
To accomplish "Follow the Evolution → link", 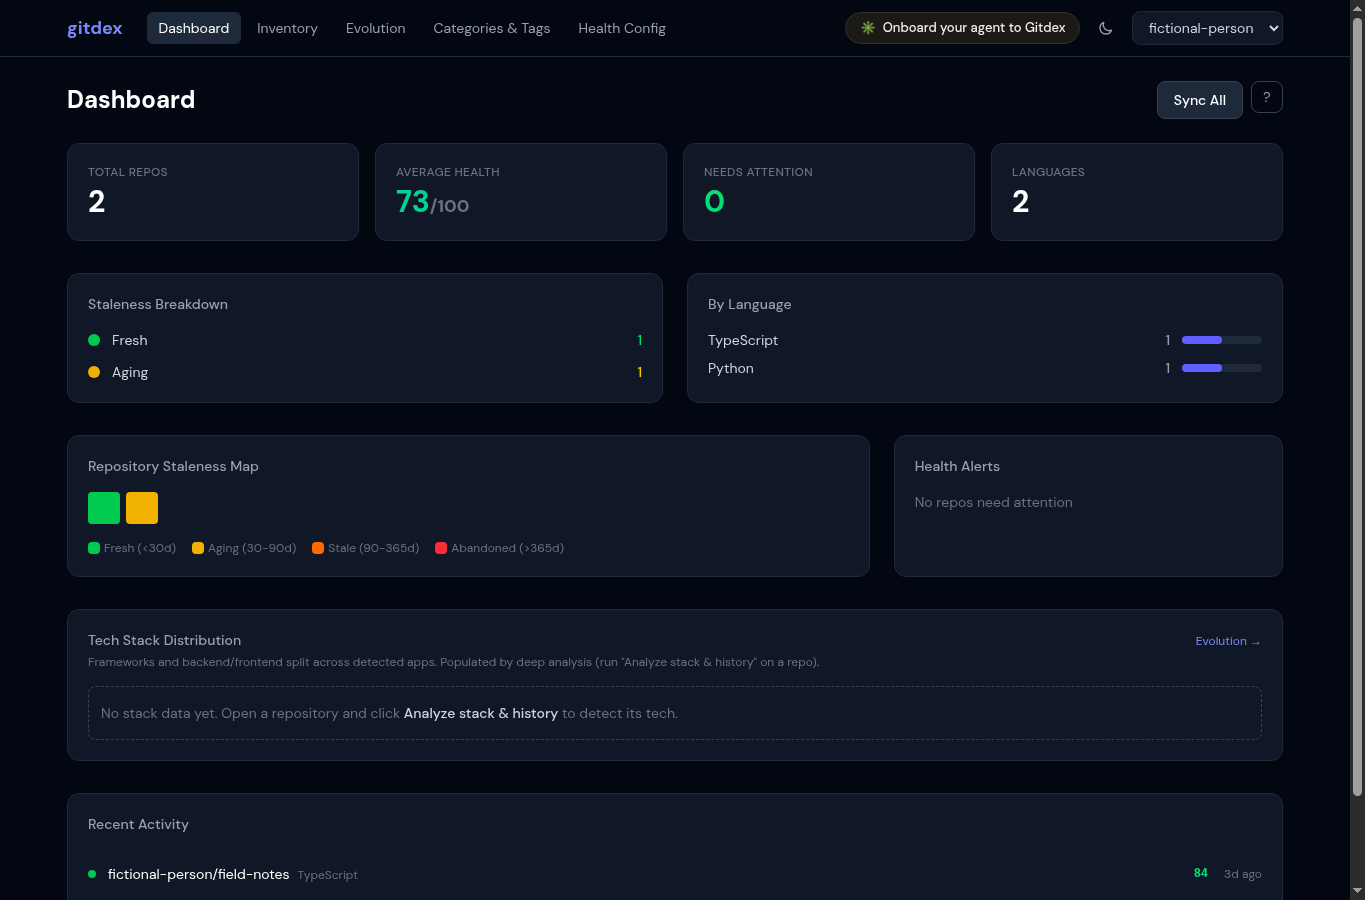I will (1228, 641).
